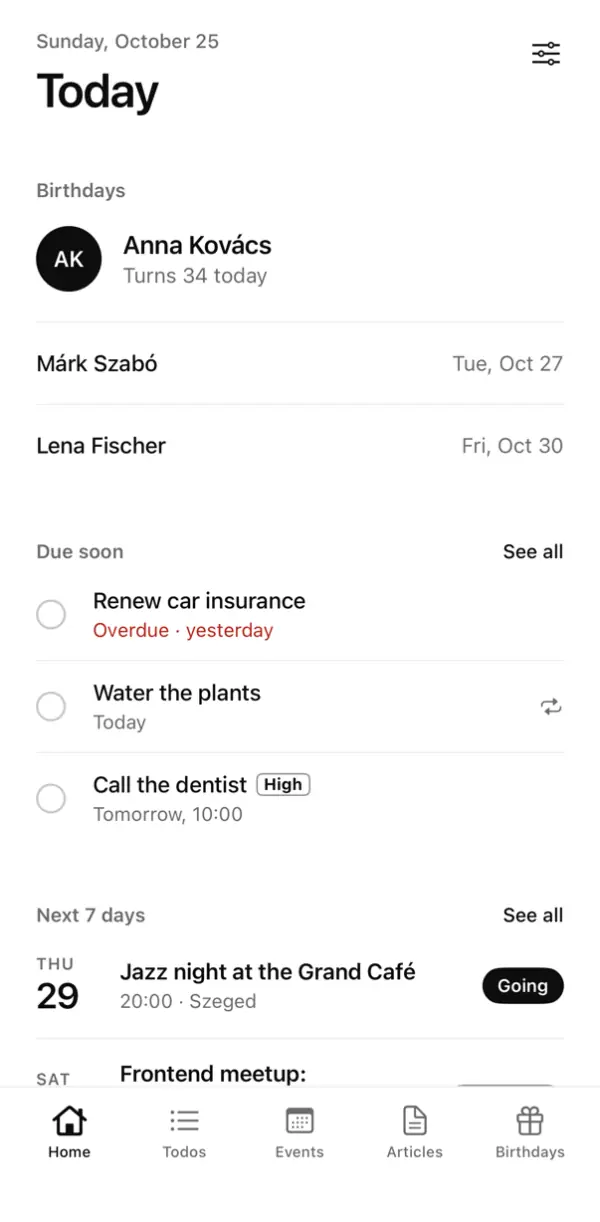Viewport: 600px width, 1222px height.
Task: Tap See all for Next 7 days
Action: [533, 915]
